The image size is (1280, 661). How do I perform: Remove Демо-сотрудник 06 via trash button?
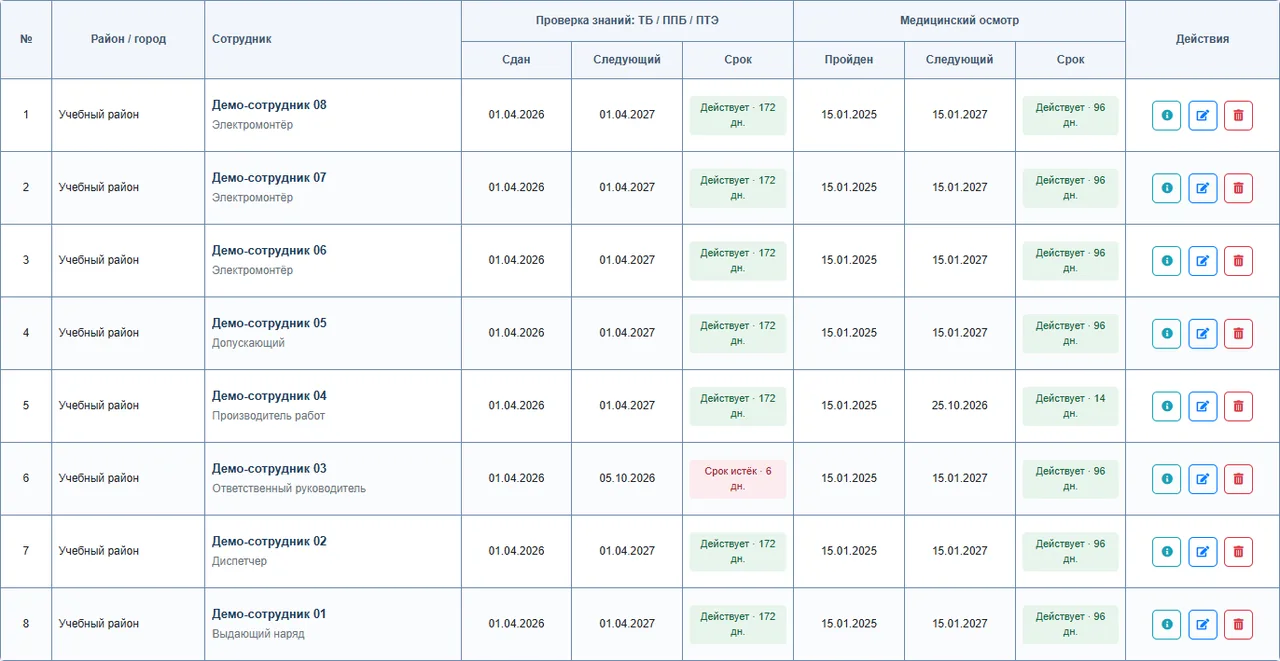[1238, 261]
